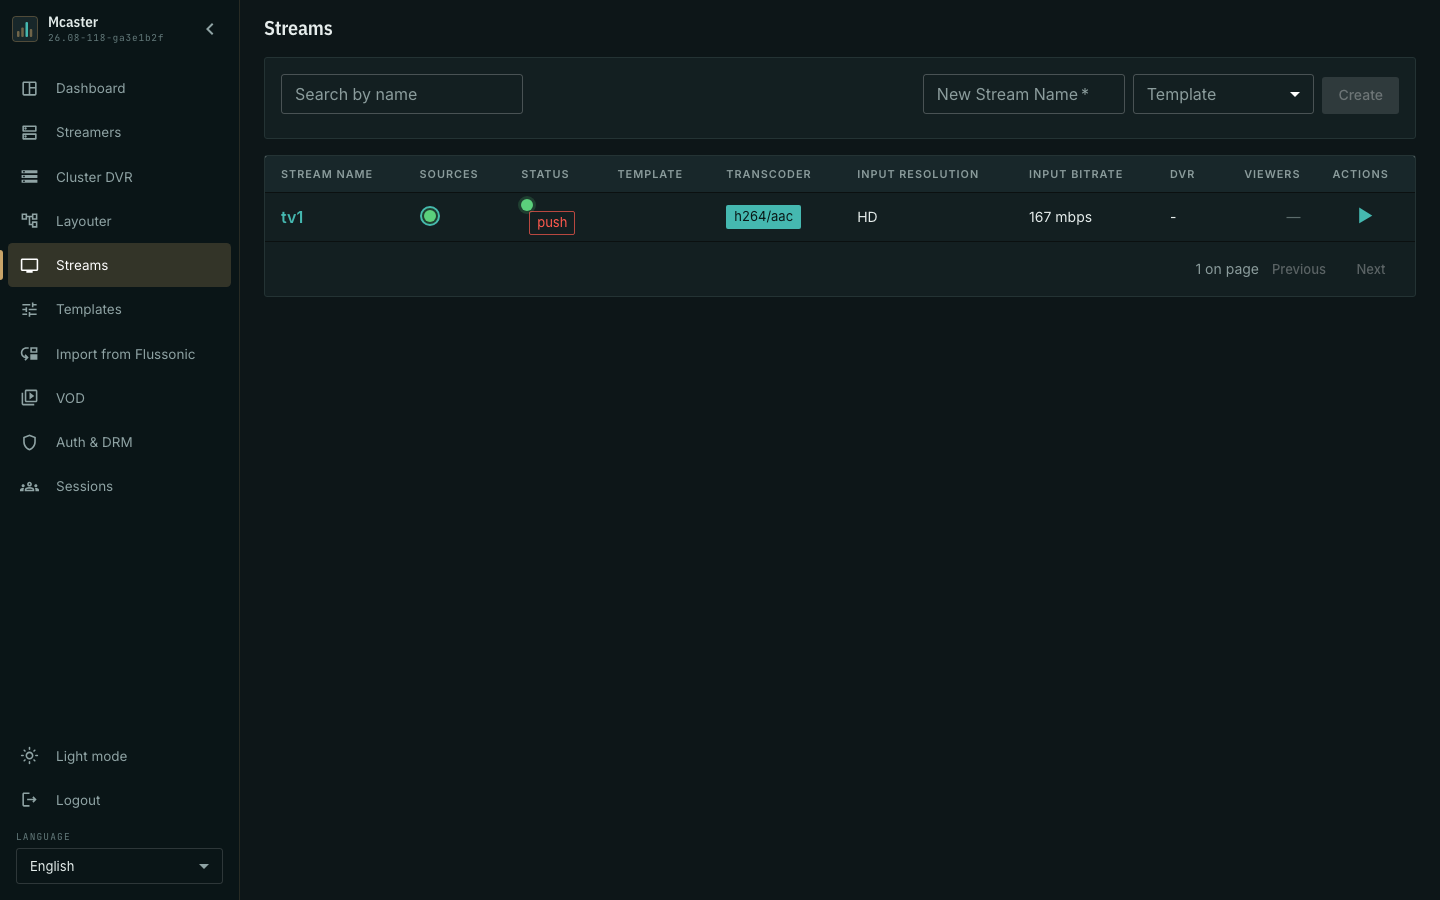Go to the Streamers section

(119, 132)
